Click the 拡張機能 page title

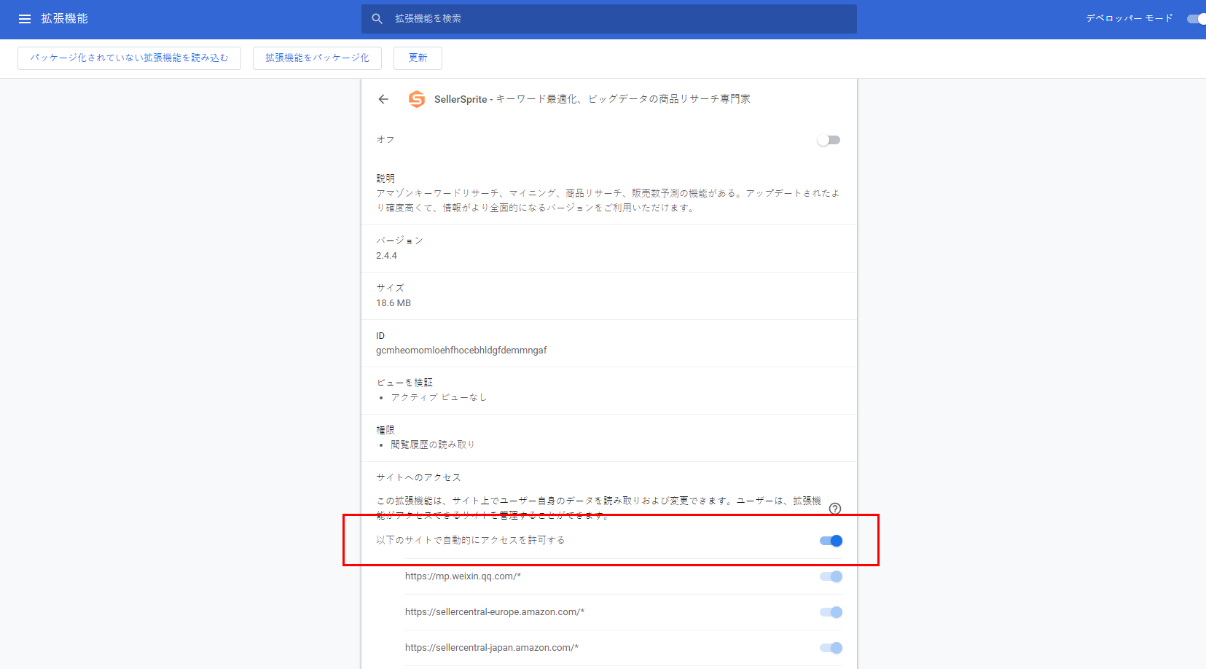(65, 19)
